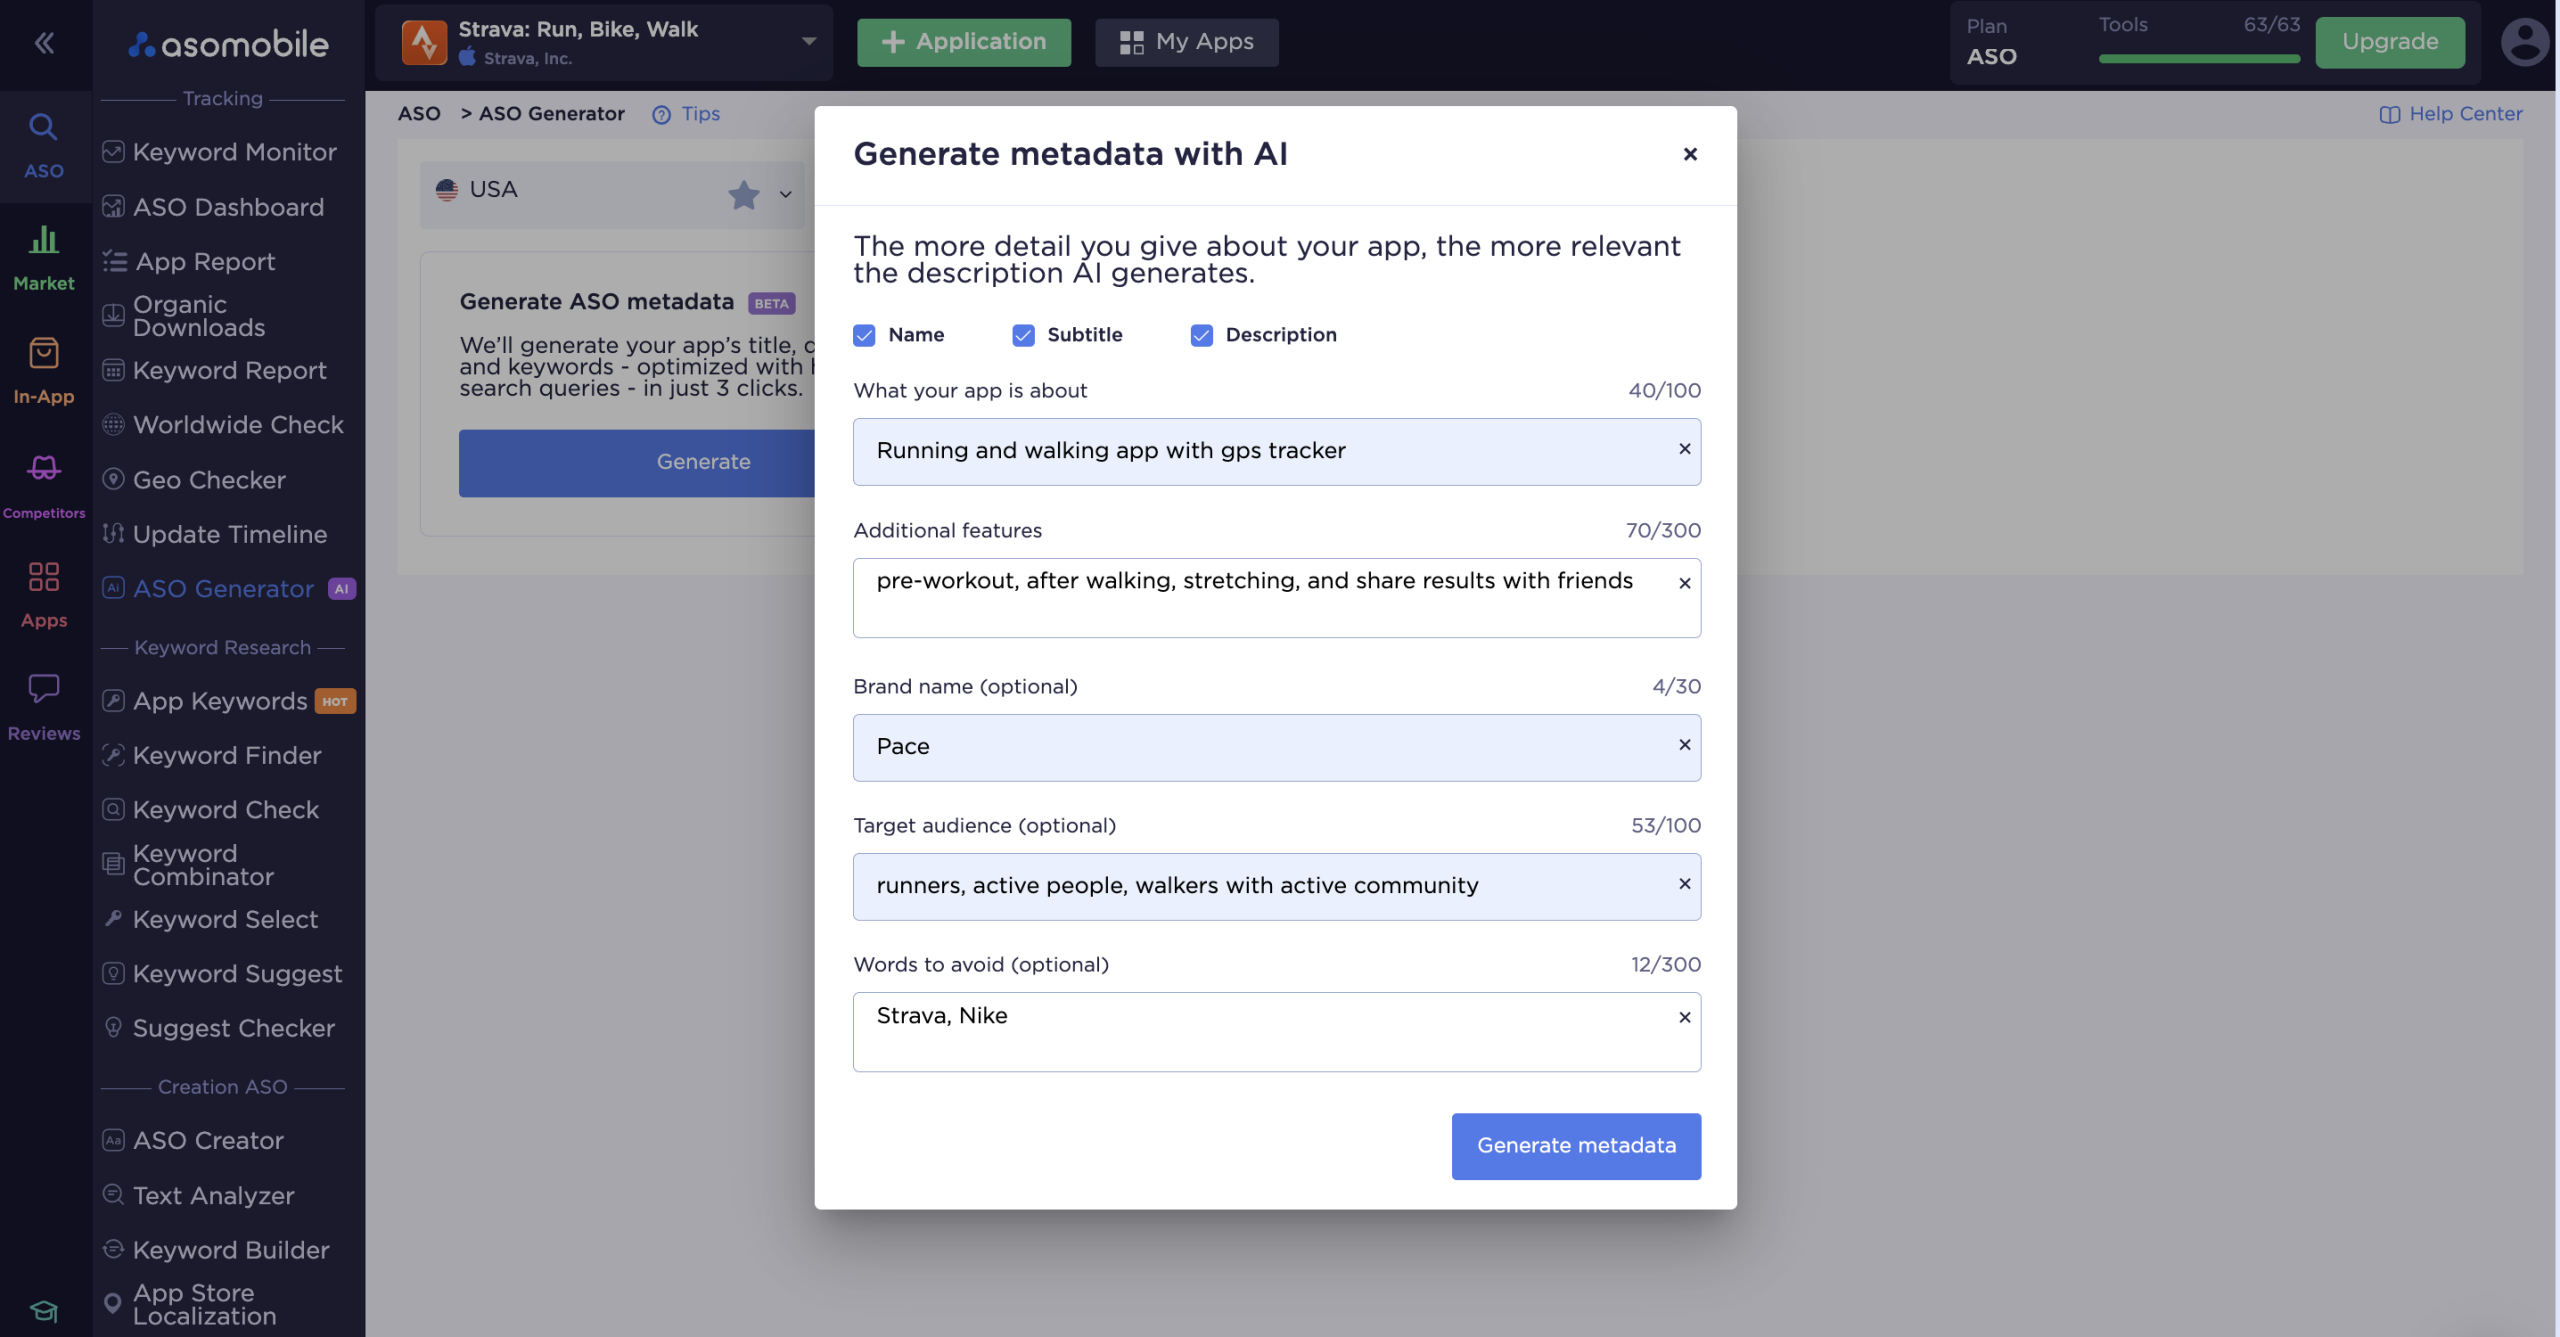Open the Market section bar chart icon

click(x=43, y=240)
